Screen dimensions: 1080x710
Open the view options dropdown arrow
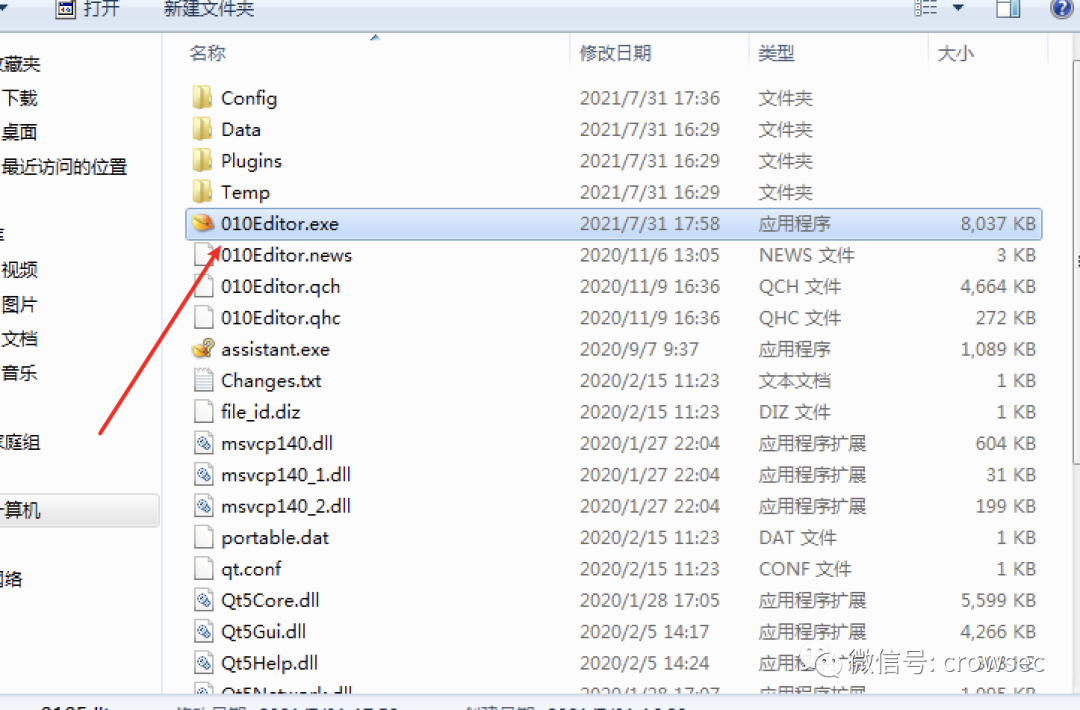tap(958, 8)
